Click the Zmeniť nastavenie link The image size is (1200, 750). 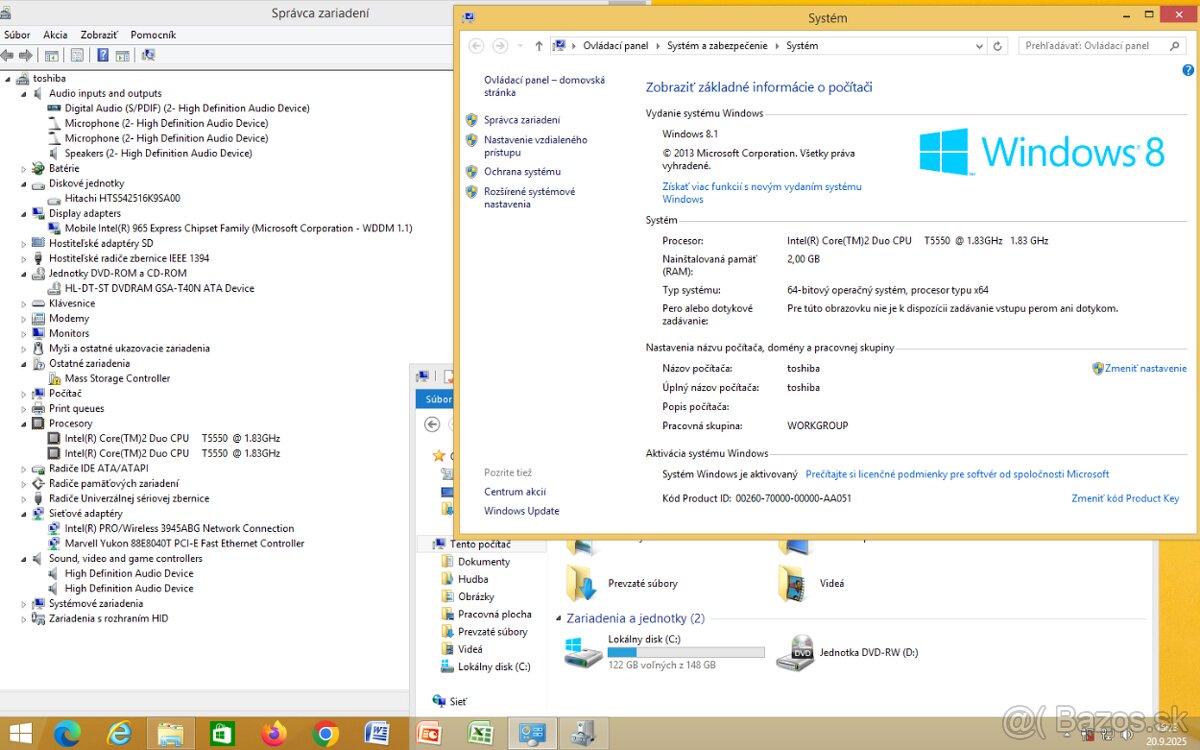click(1146, 368)
